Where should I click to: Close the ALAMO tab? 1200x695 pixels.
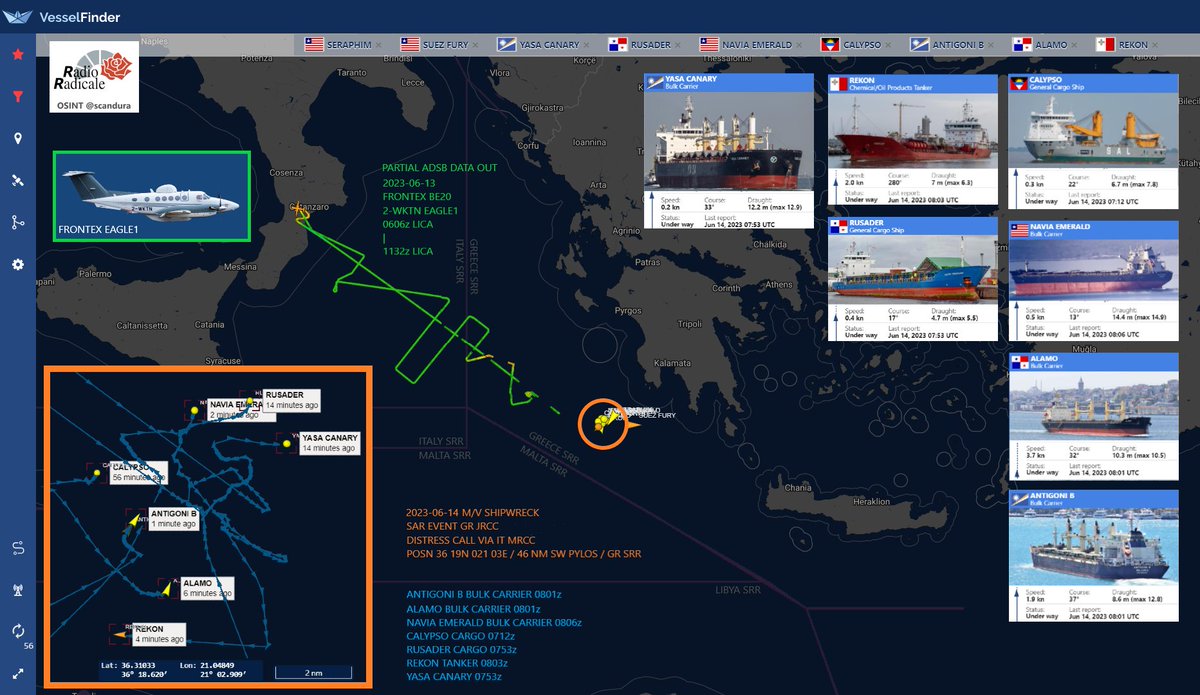click(x=1075, y=45)
